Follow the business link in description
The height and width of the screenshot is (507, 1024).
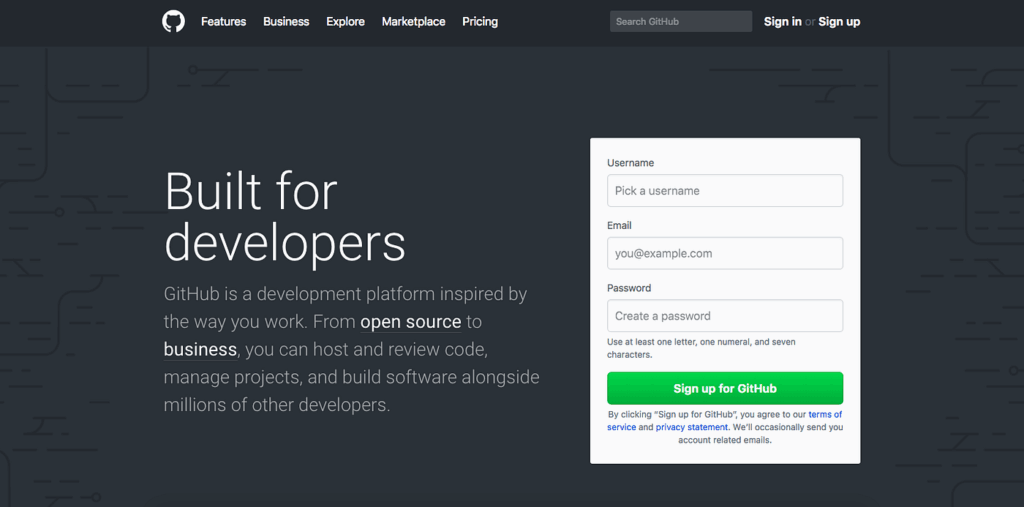200,349
